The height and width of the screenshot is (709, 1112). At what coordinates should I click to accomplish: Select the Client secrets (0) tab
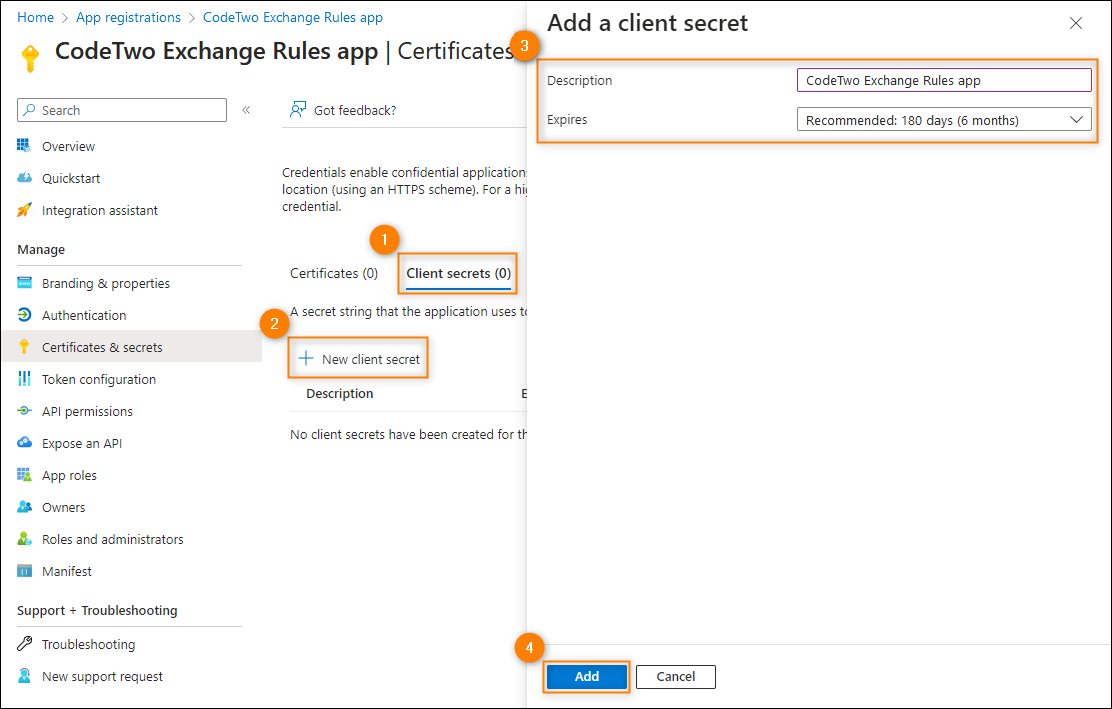[x=458, y=273]
